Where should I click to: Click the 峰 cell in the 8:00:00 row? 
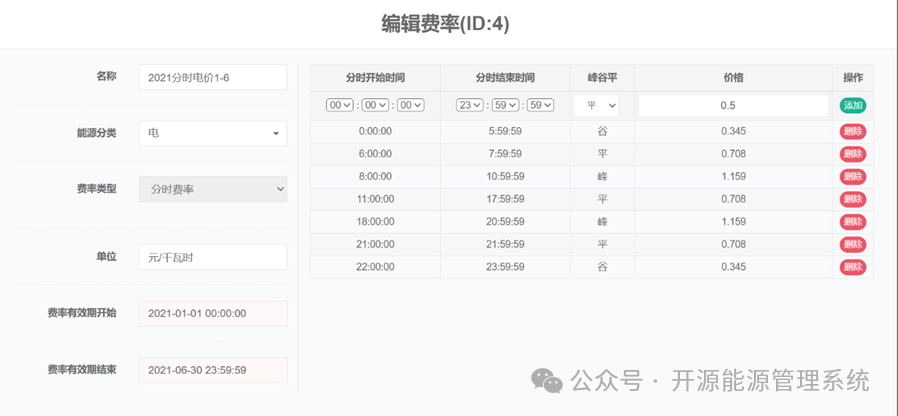602,176
